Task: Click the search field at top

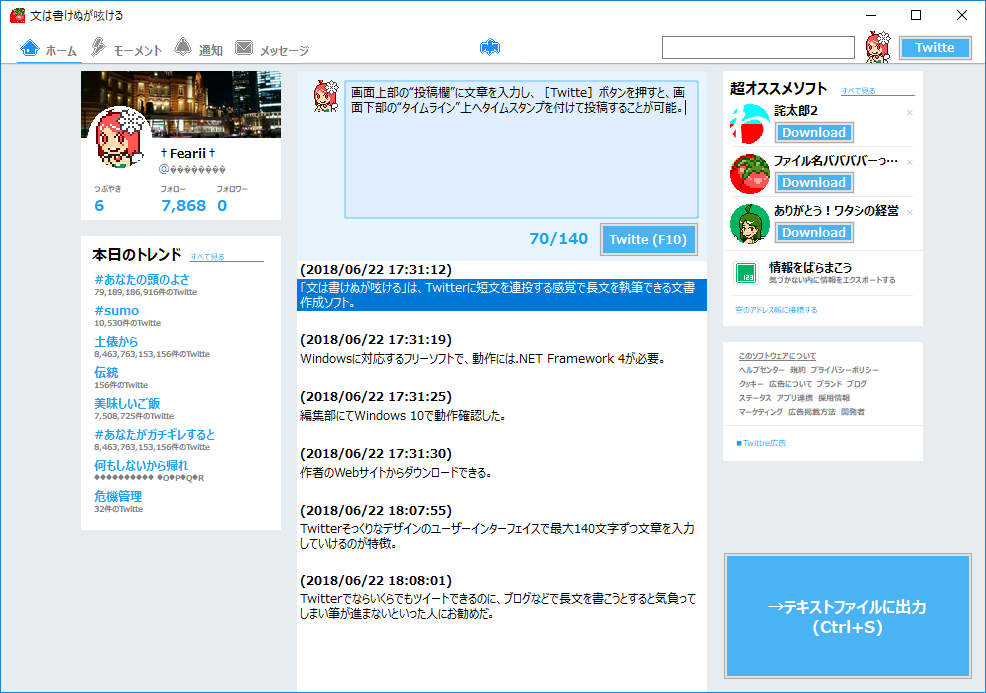Action: click(758, 46)
